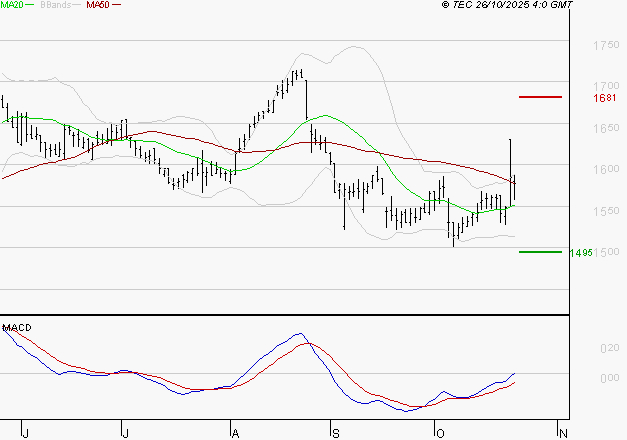Click the red 1681 resistance value
Screen dimensions: 627x440
tap(605, 98)
